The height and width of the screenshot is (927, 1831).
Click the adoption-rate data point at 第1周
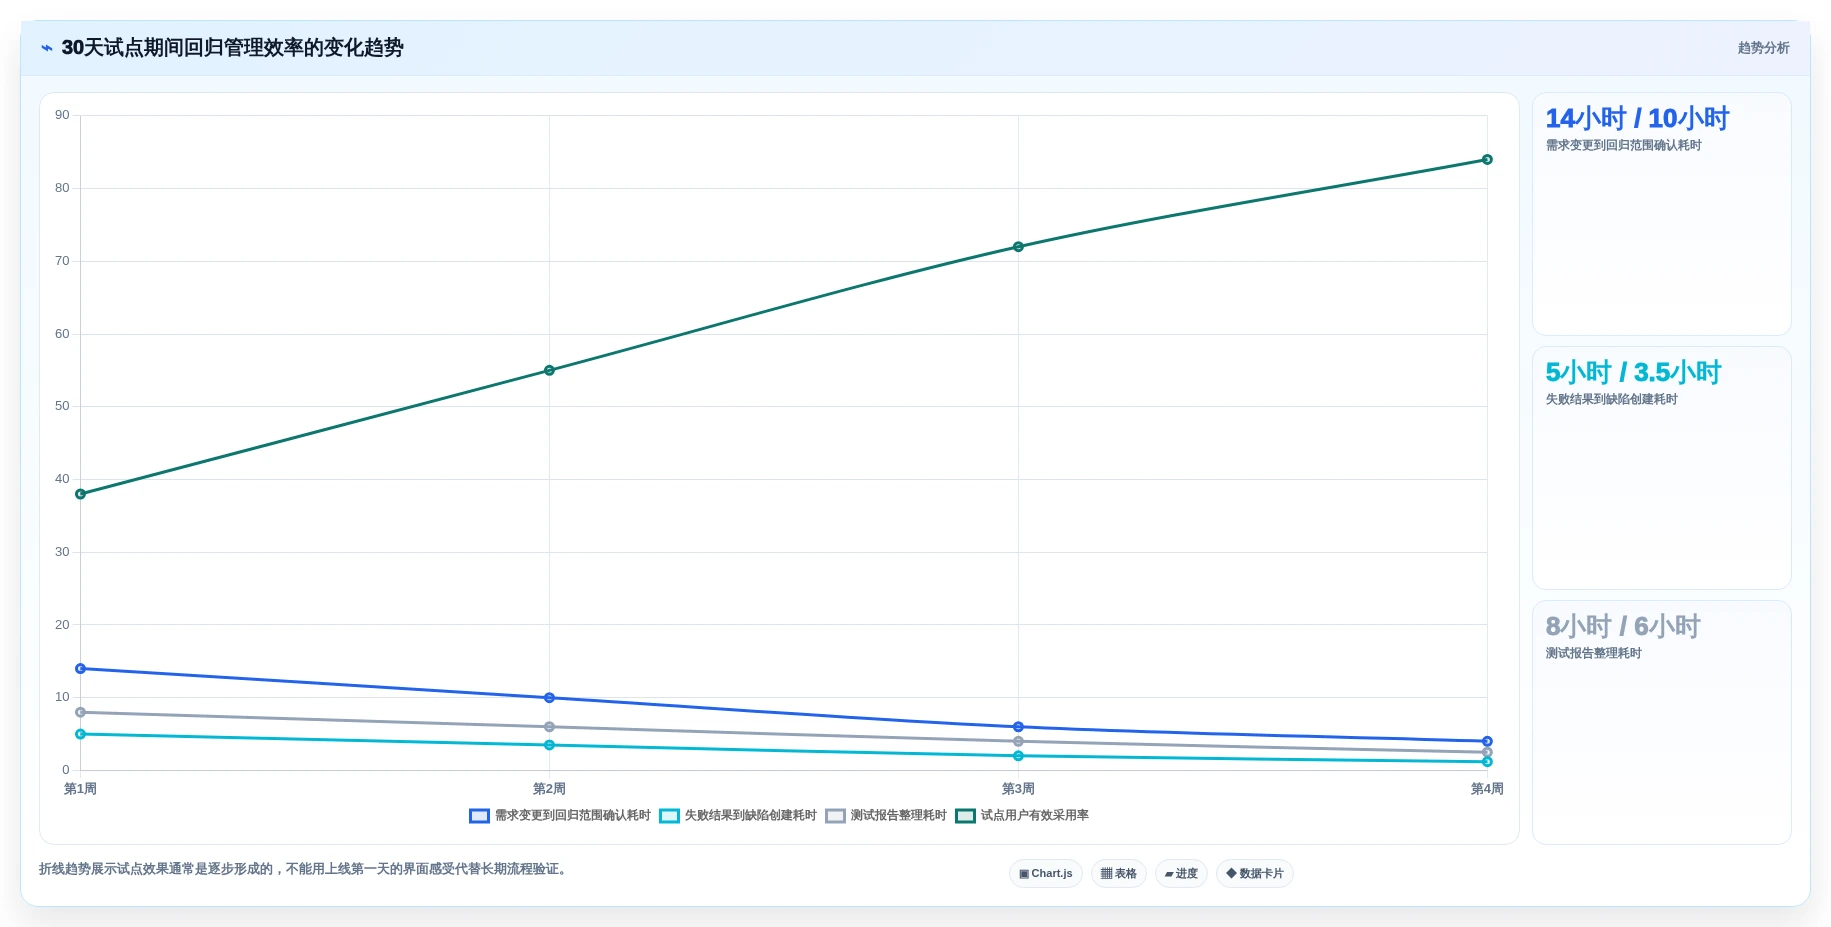coord(81,494)
